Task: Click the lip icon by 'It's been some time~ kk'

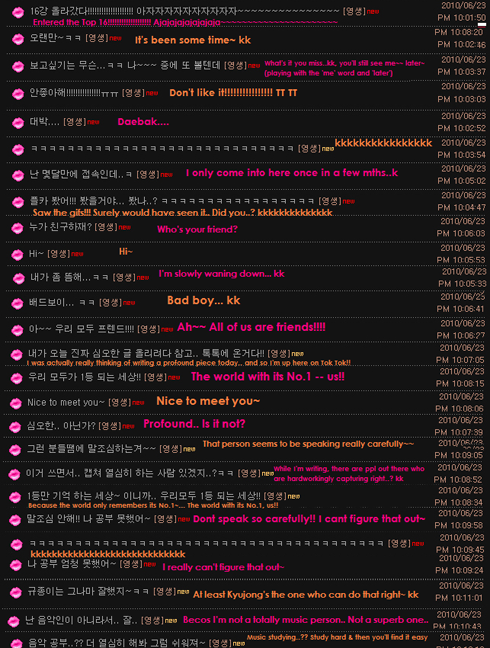Action: [x=18, y=39]
